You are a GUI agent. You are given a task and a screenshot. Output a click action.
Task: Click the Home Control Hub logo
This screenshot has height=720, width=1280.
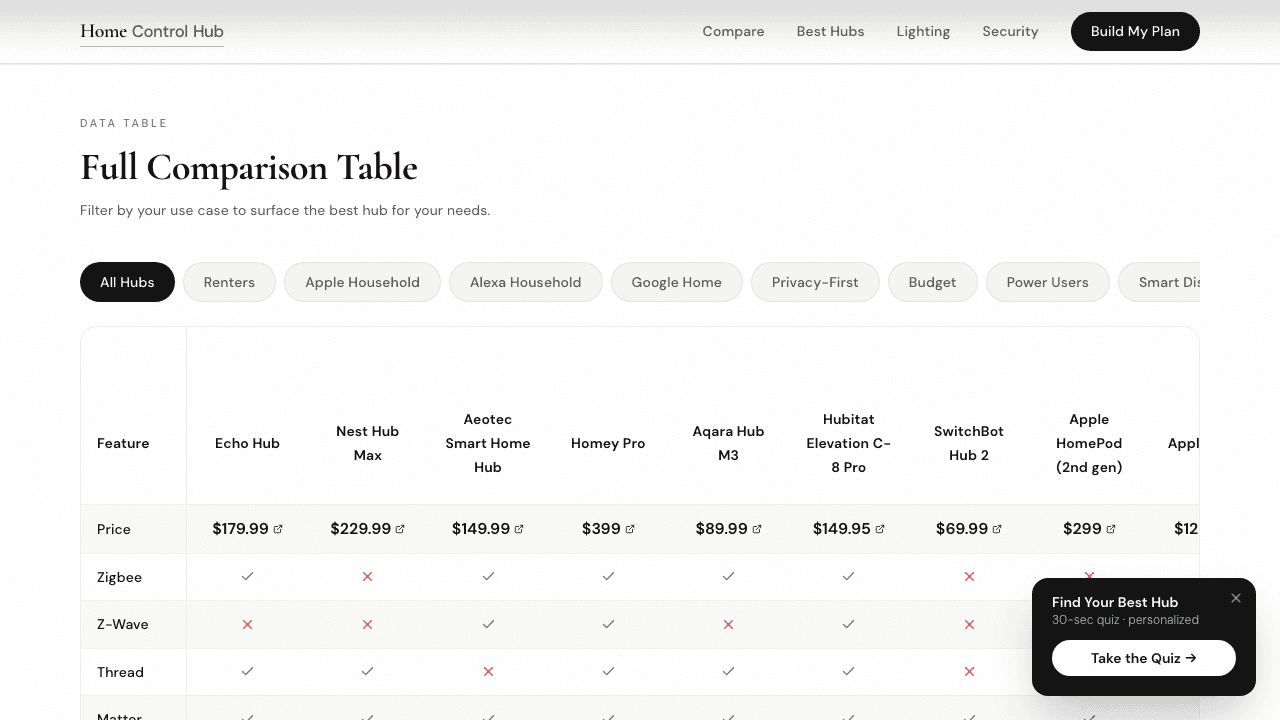click(x=152, y=31)
